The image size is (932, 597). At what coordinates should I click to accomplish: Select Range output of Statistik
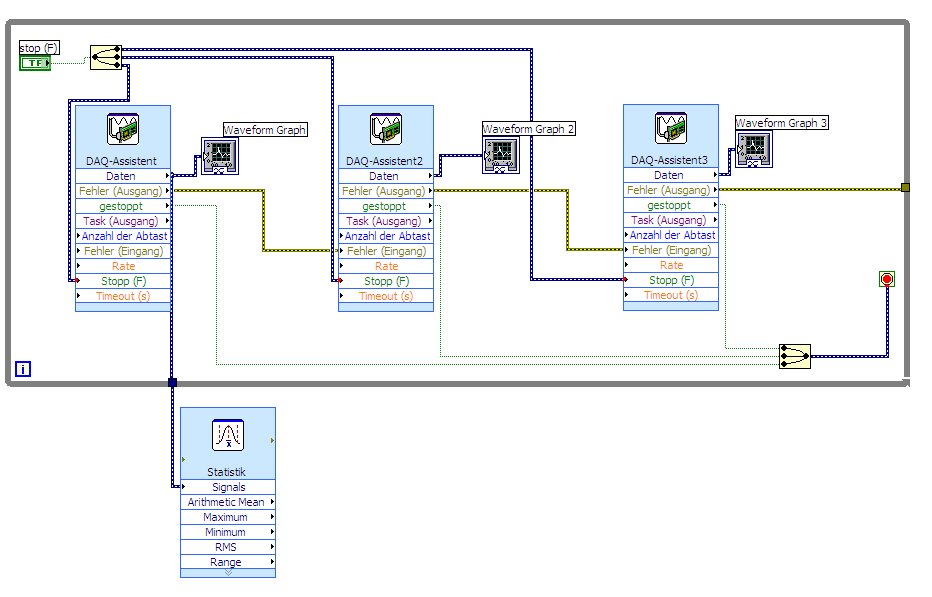(x=228, y=561)
